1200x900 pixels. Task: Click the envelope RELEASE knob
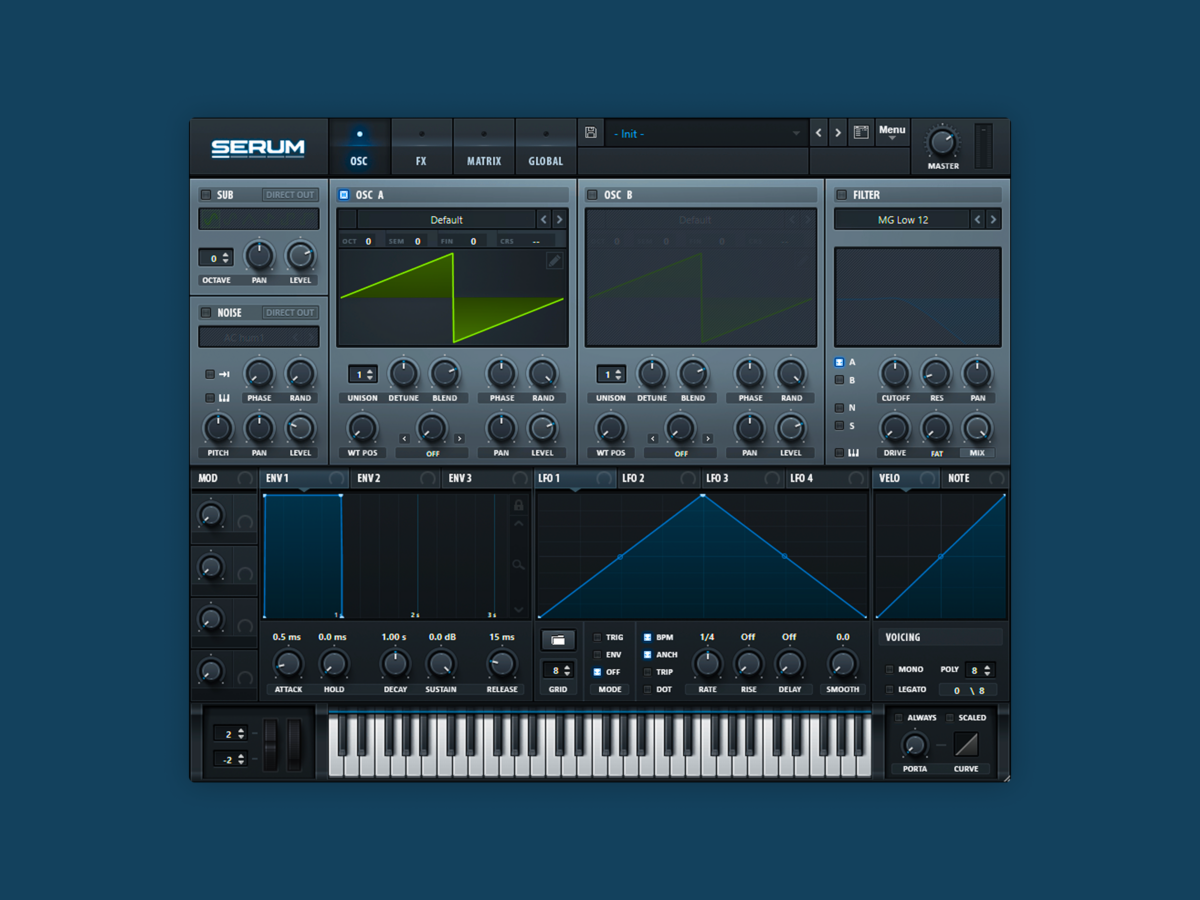(x=502, y=664)
